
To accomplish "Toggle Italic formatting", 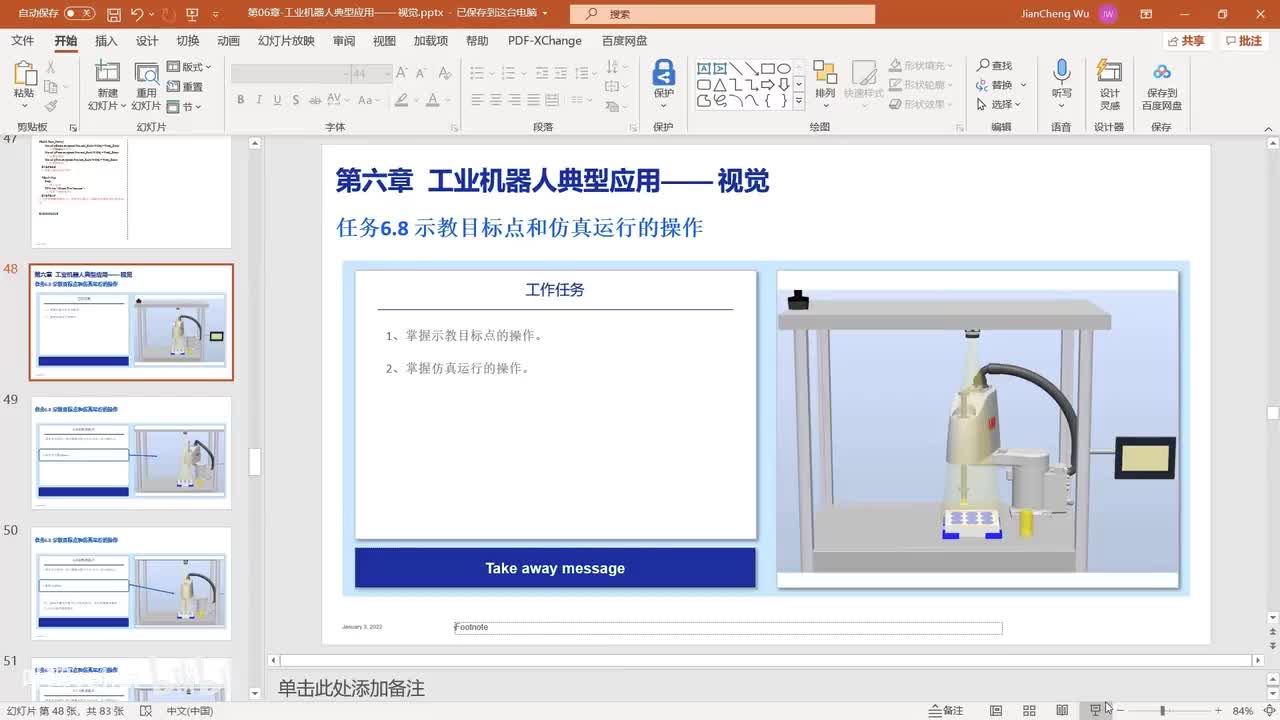I will click(259, 100).
